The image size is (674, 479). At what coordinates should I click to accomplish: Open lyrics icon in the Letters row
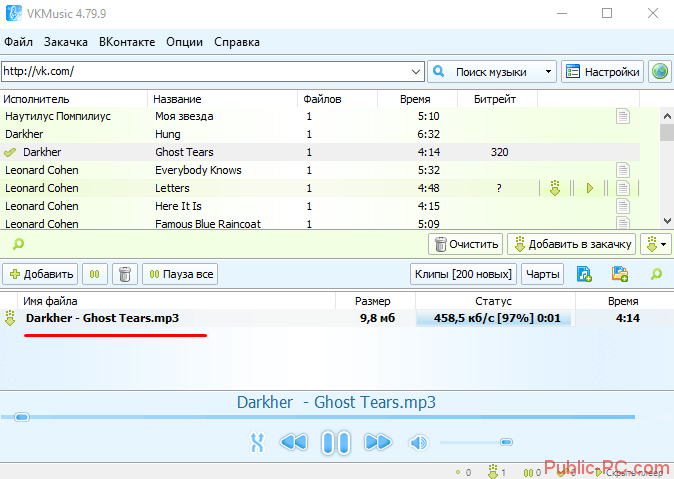click(622, 188)
